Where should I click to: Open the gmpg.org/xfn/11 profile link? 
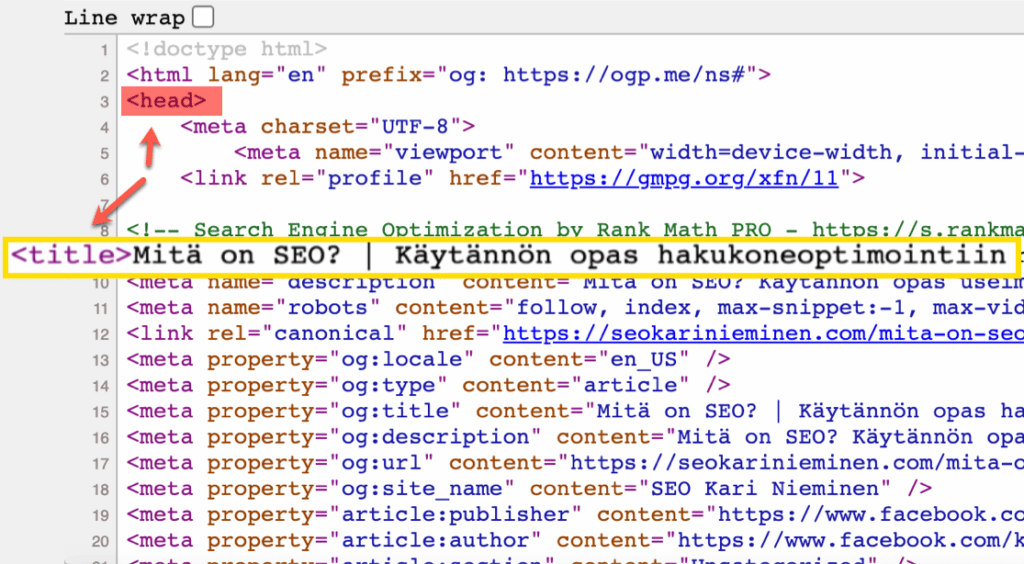click(x=684, y=178)
